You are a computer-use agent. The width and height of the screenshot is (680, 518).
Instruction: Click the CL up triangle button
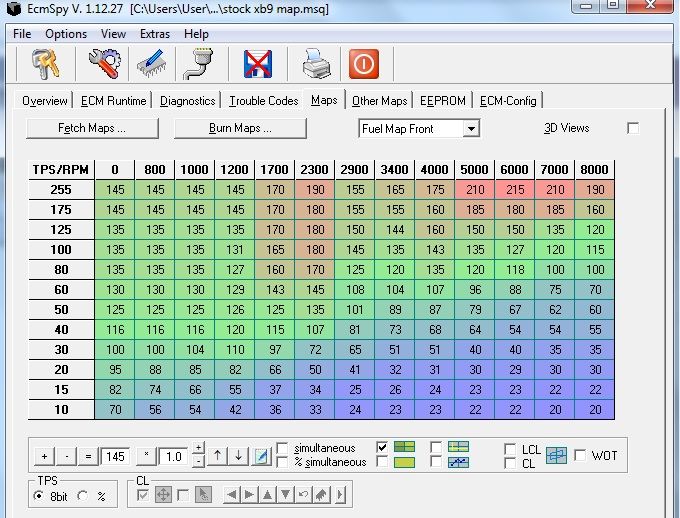(x=268, y=495)
